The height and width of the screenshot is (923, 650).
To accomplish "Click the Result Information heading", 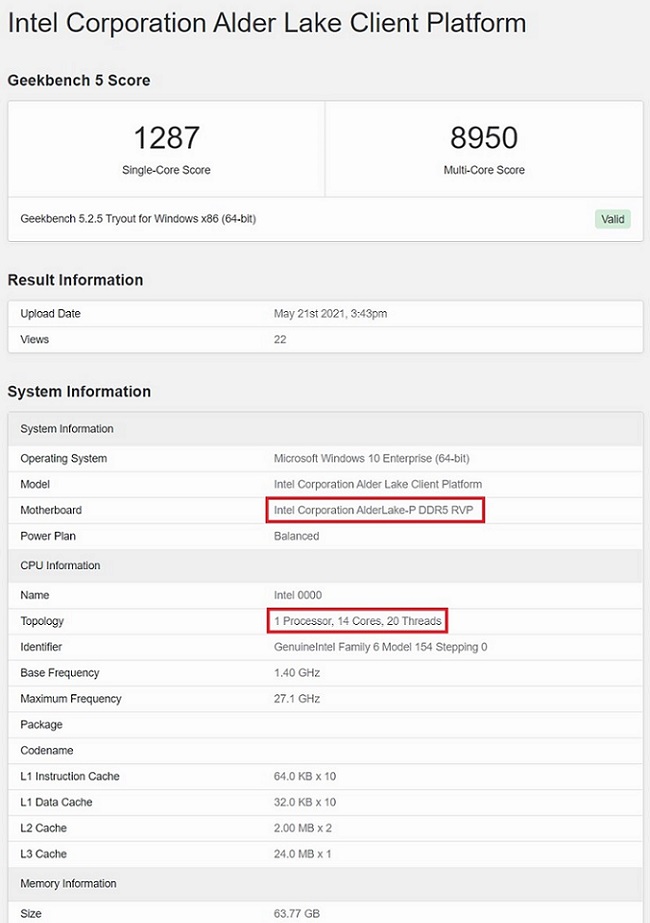I will click(x=75, y=280).
